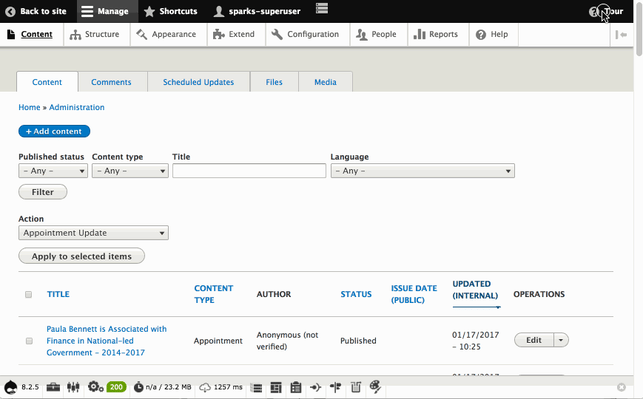Click the Add content button

pyautogui.click(x=54, y=131)
